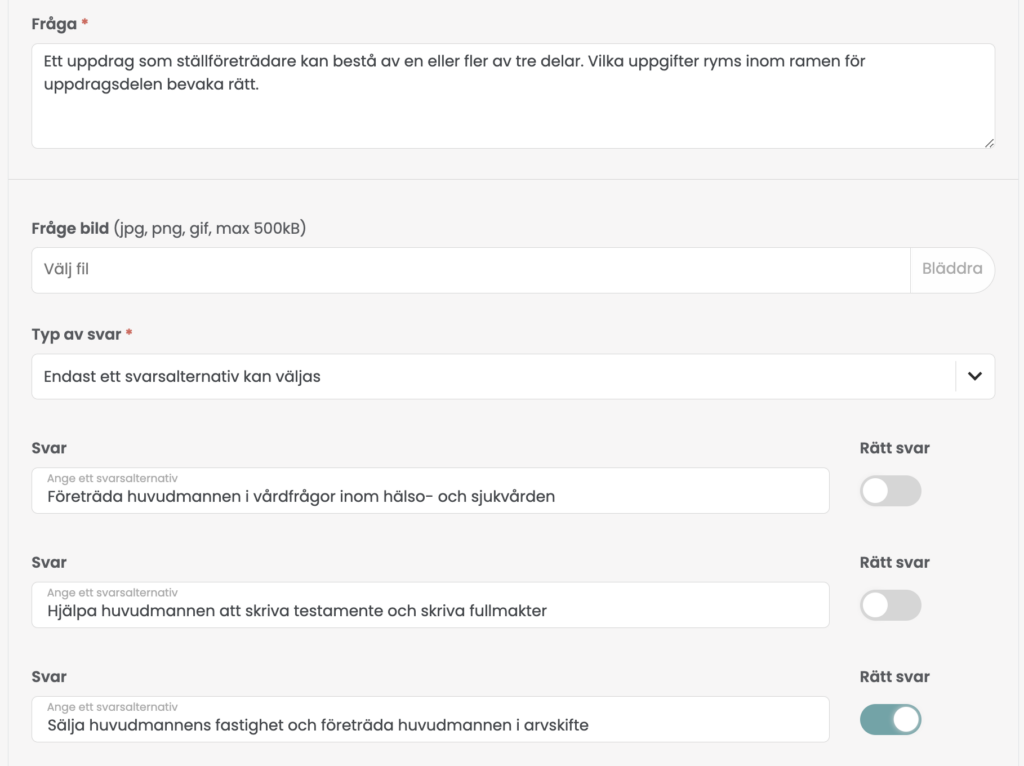Click the "Svar" label above the Hjälpa answer
Screen dimensions: 1024x766
pyautogui.click(x=49, y=562)
